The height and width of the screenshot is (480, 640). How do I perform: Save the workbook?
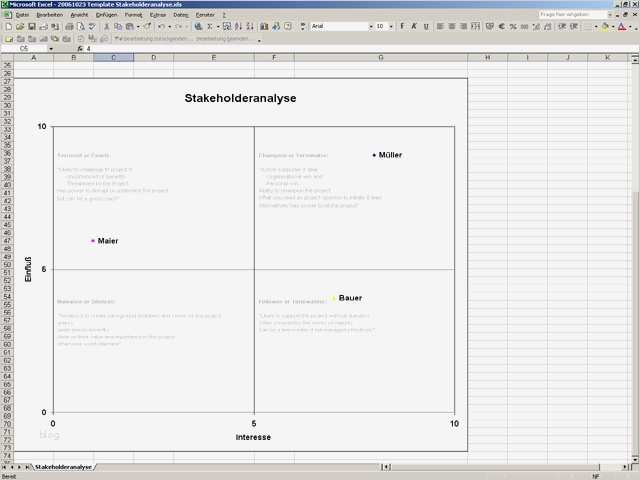pyautogui.click(x=31, y=27)
